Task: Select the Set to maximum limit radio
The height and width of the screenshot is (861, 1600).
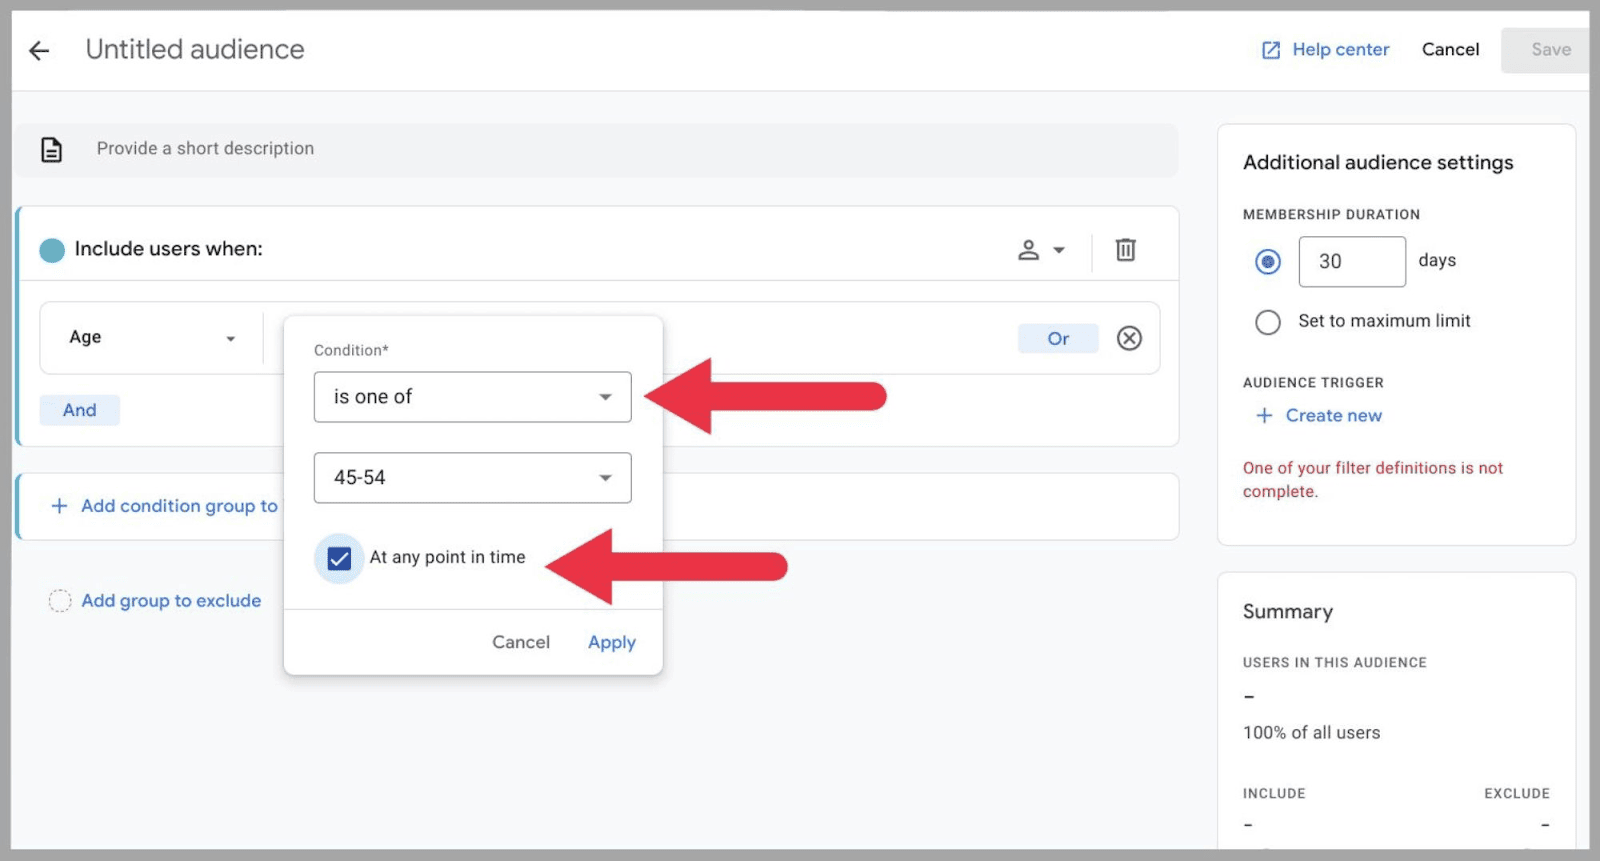Action: point(1267,322)
